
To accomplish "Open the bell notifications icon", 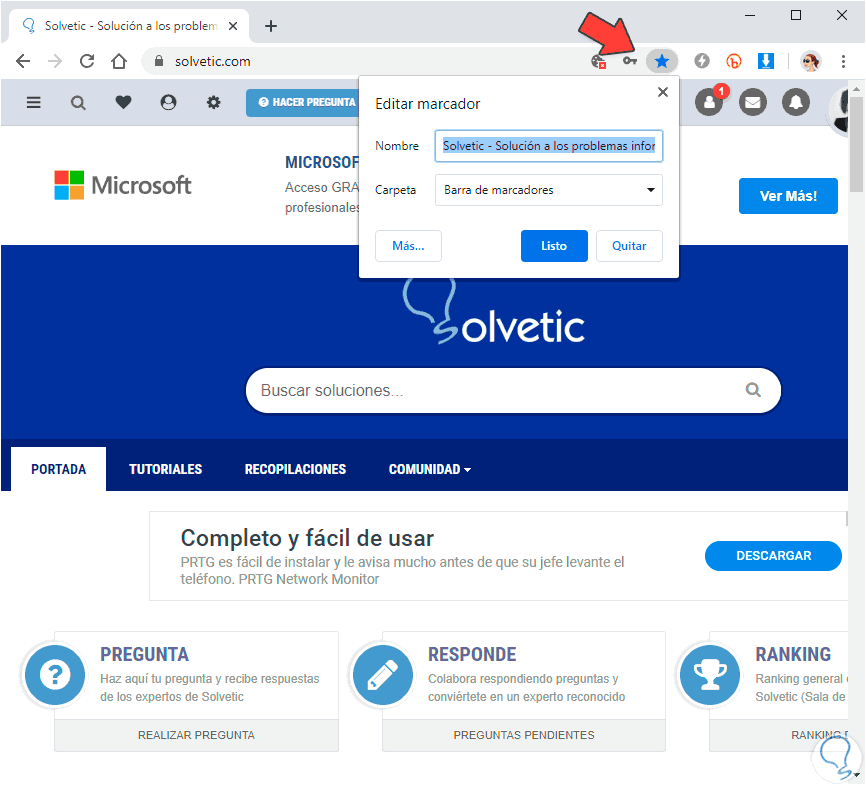I will [x=796, y=102].
